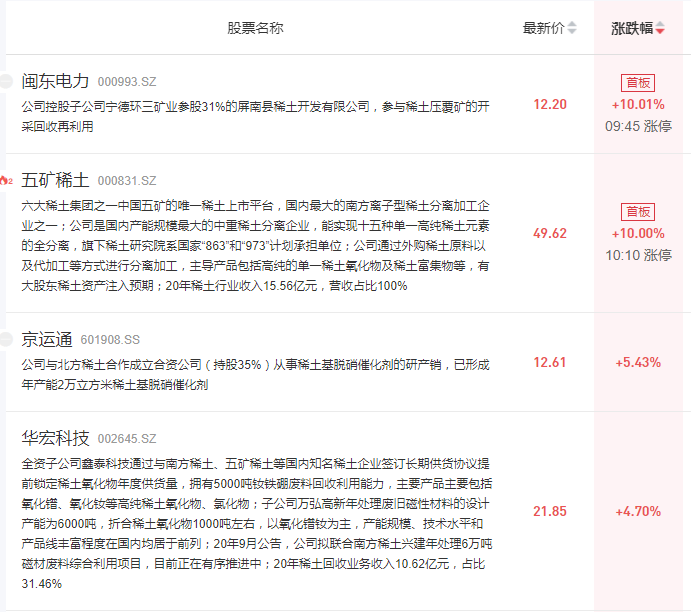Click the 09:45 涨停 time label

click(638, 126)
